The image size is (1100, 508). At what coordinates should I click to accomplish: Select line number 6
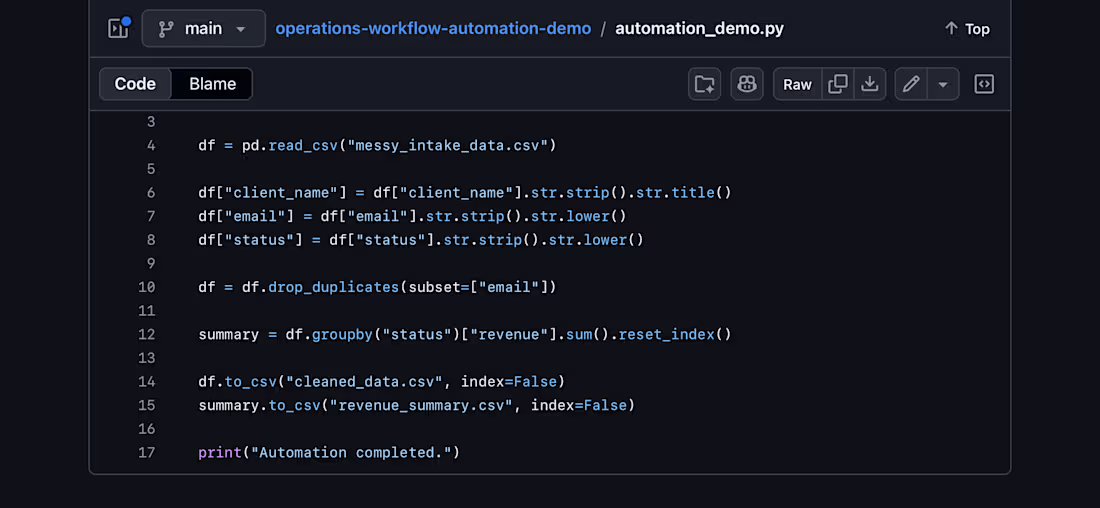(152, 192)
